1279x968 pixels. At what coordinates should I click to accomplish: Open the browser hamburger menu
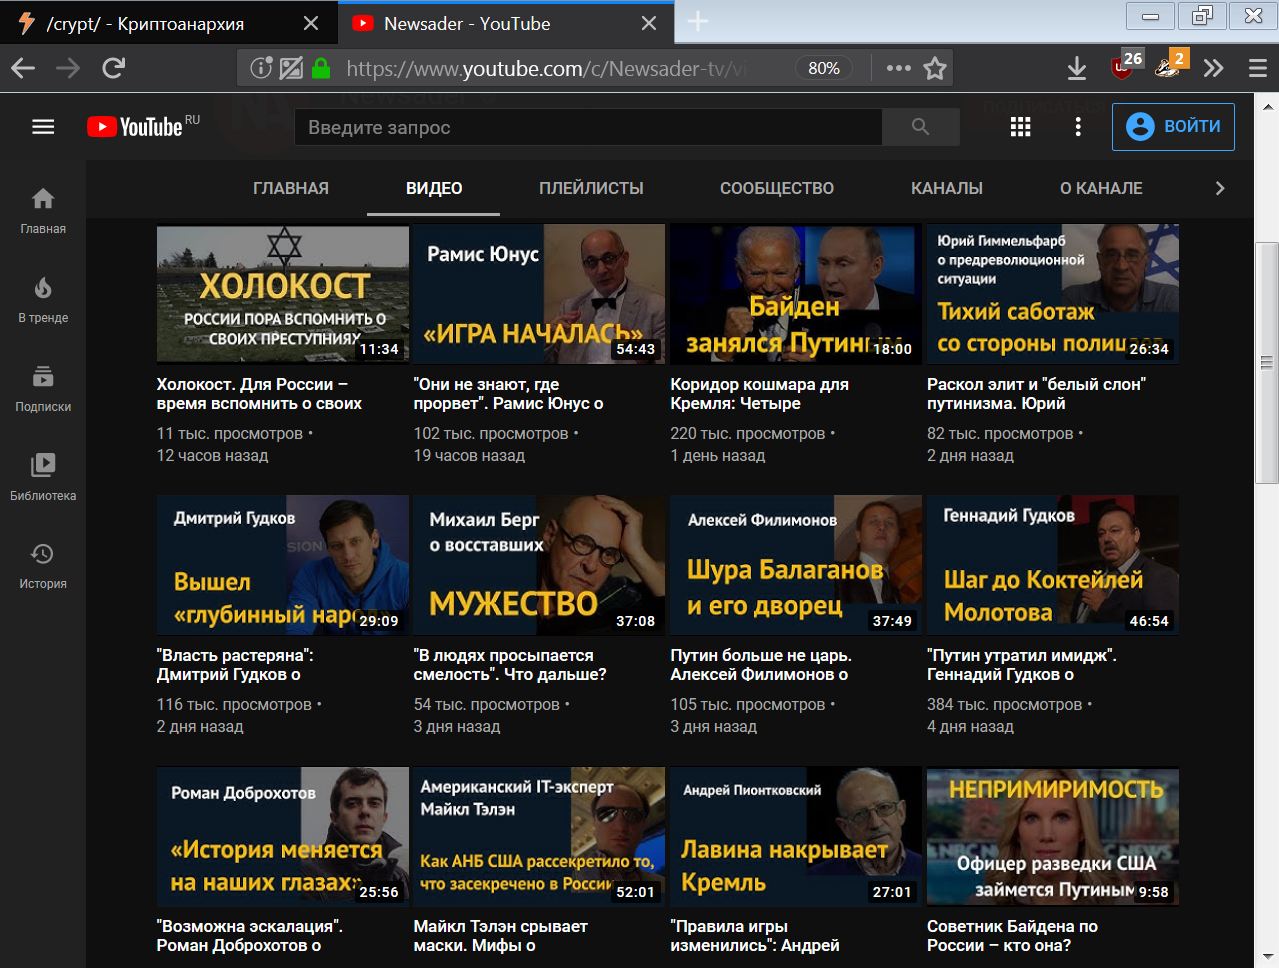click(x=1258, y=68)
